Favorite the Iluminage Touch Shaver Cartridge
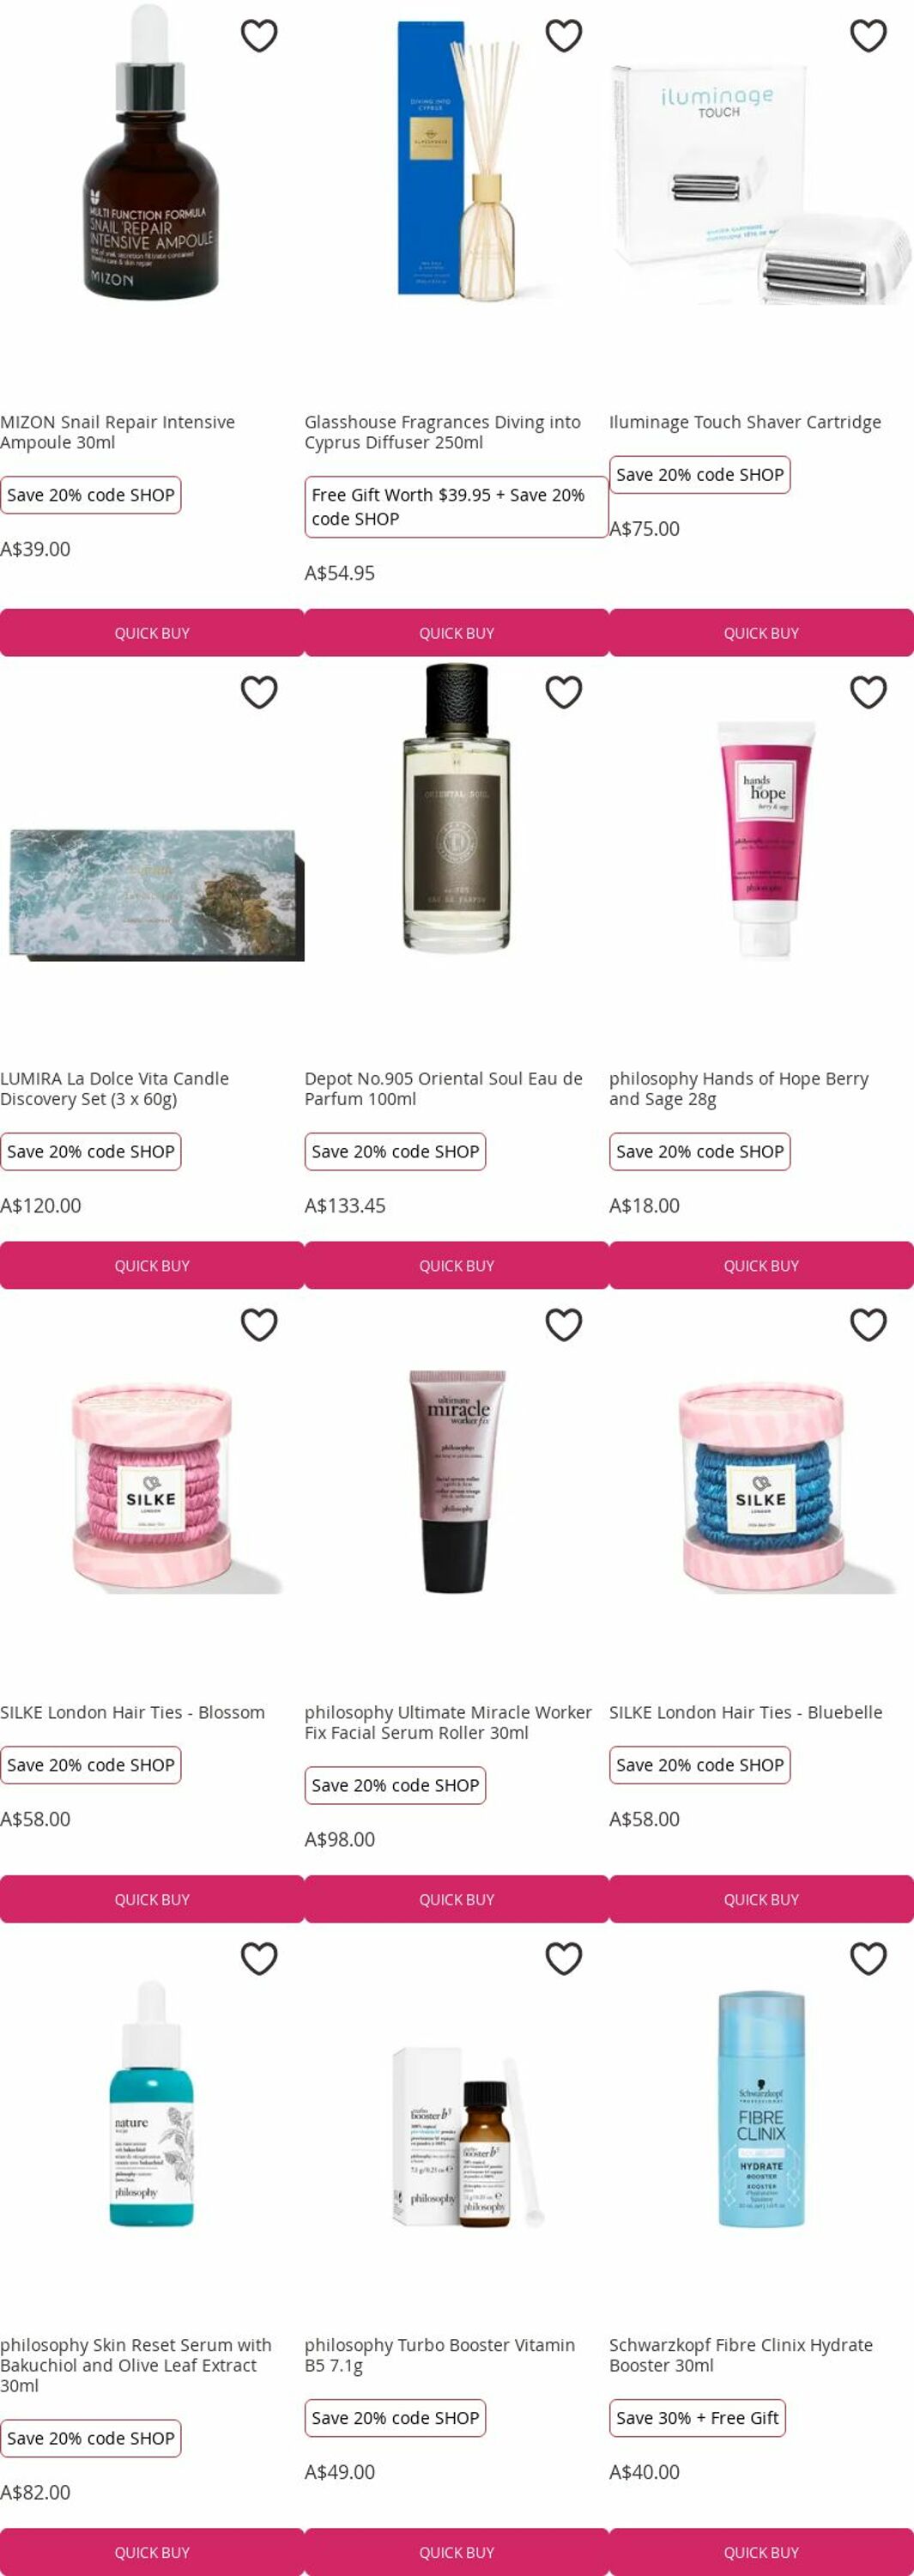Image resolution: width=914 pixels, height=2576 pixels. coord(868,36)
